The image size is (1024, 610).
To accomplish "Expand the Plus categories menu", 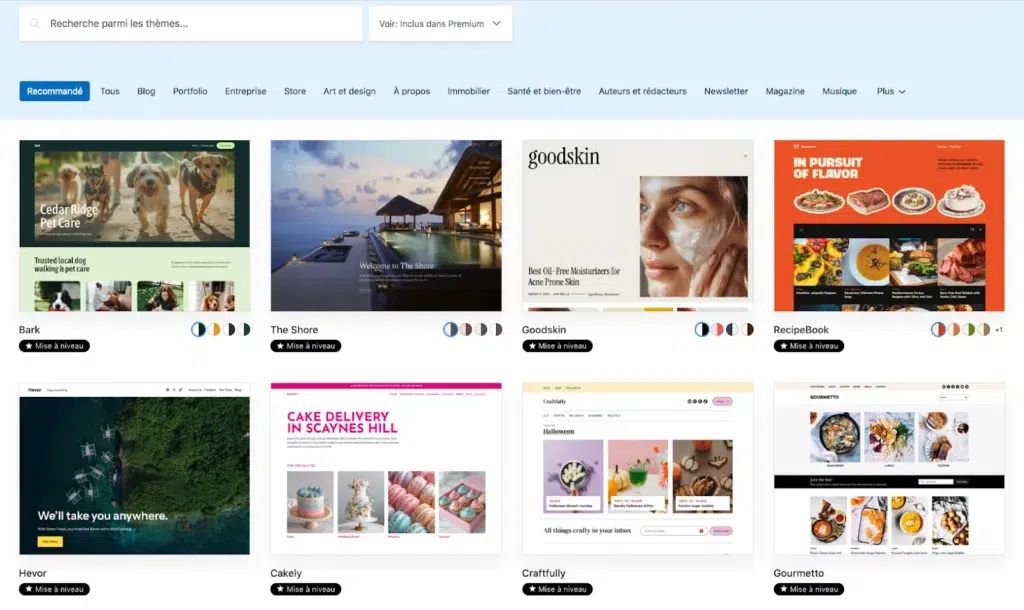I will point(891,91).
